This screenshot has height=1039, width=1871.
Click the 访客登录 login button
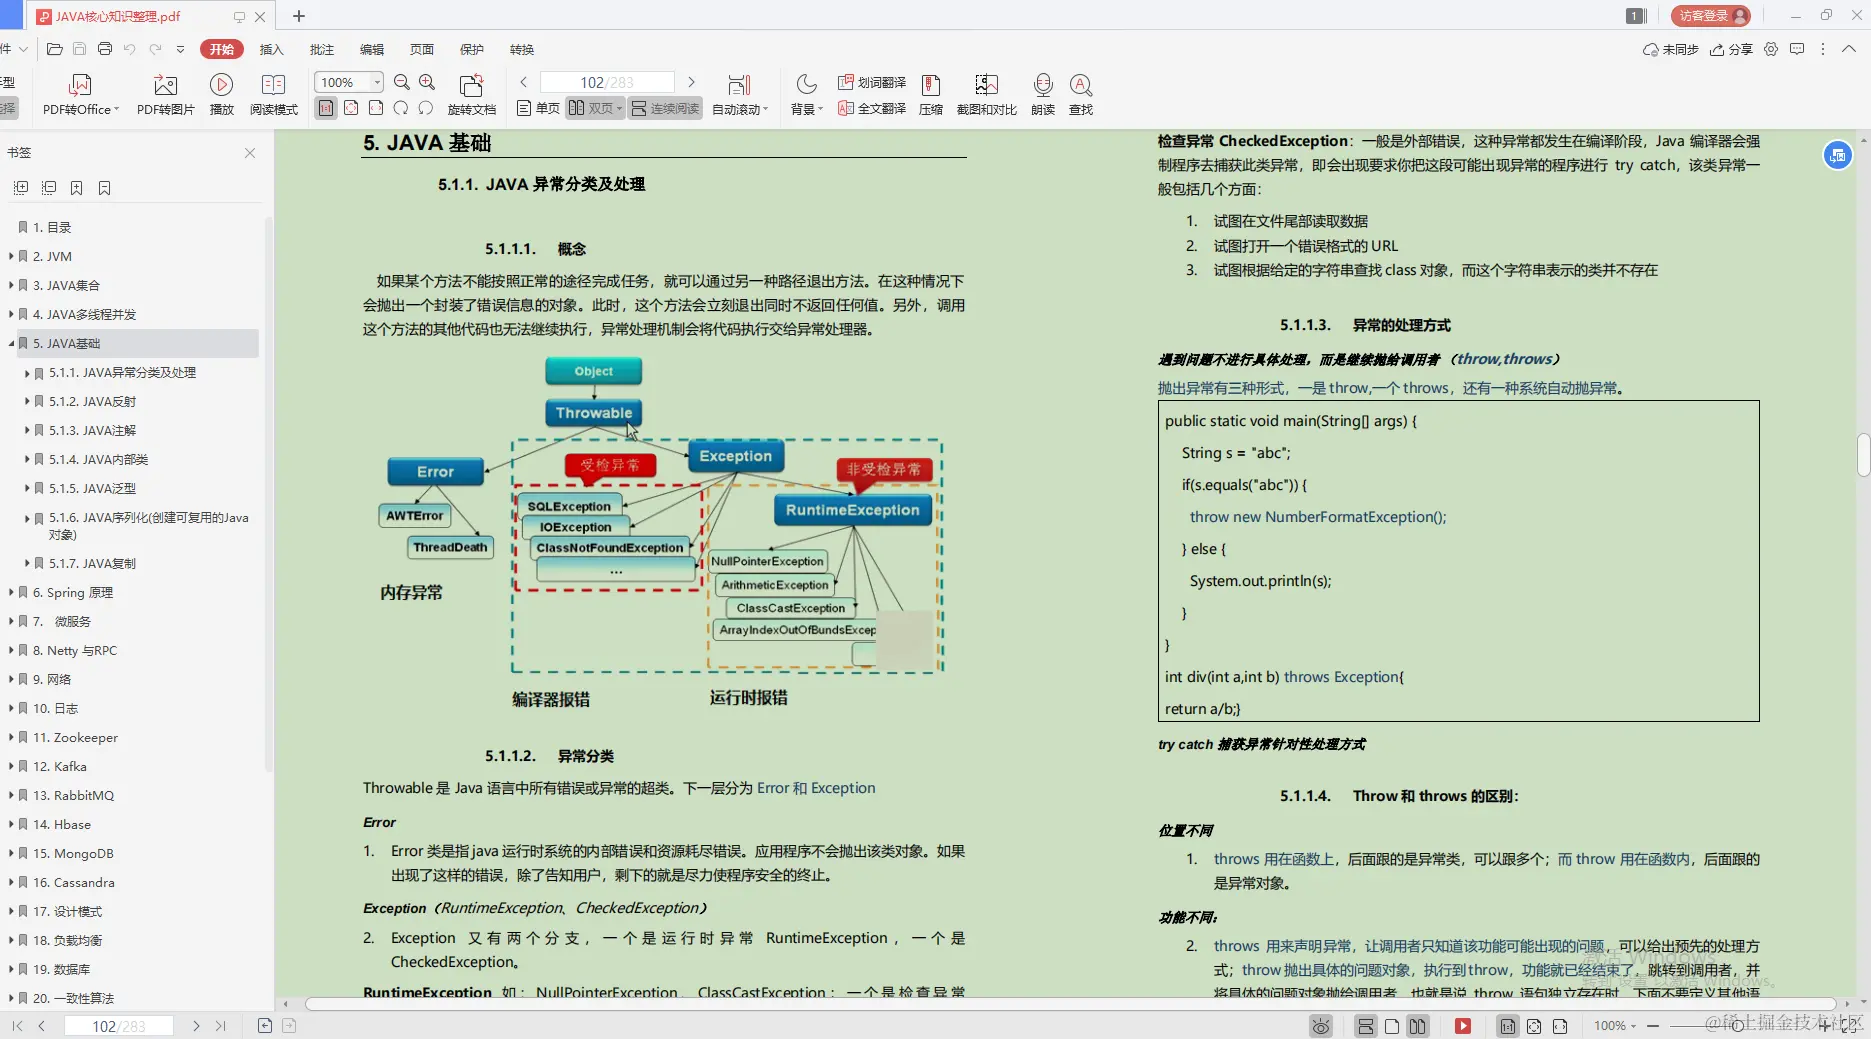point(1710,16)
